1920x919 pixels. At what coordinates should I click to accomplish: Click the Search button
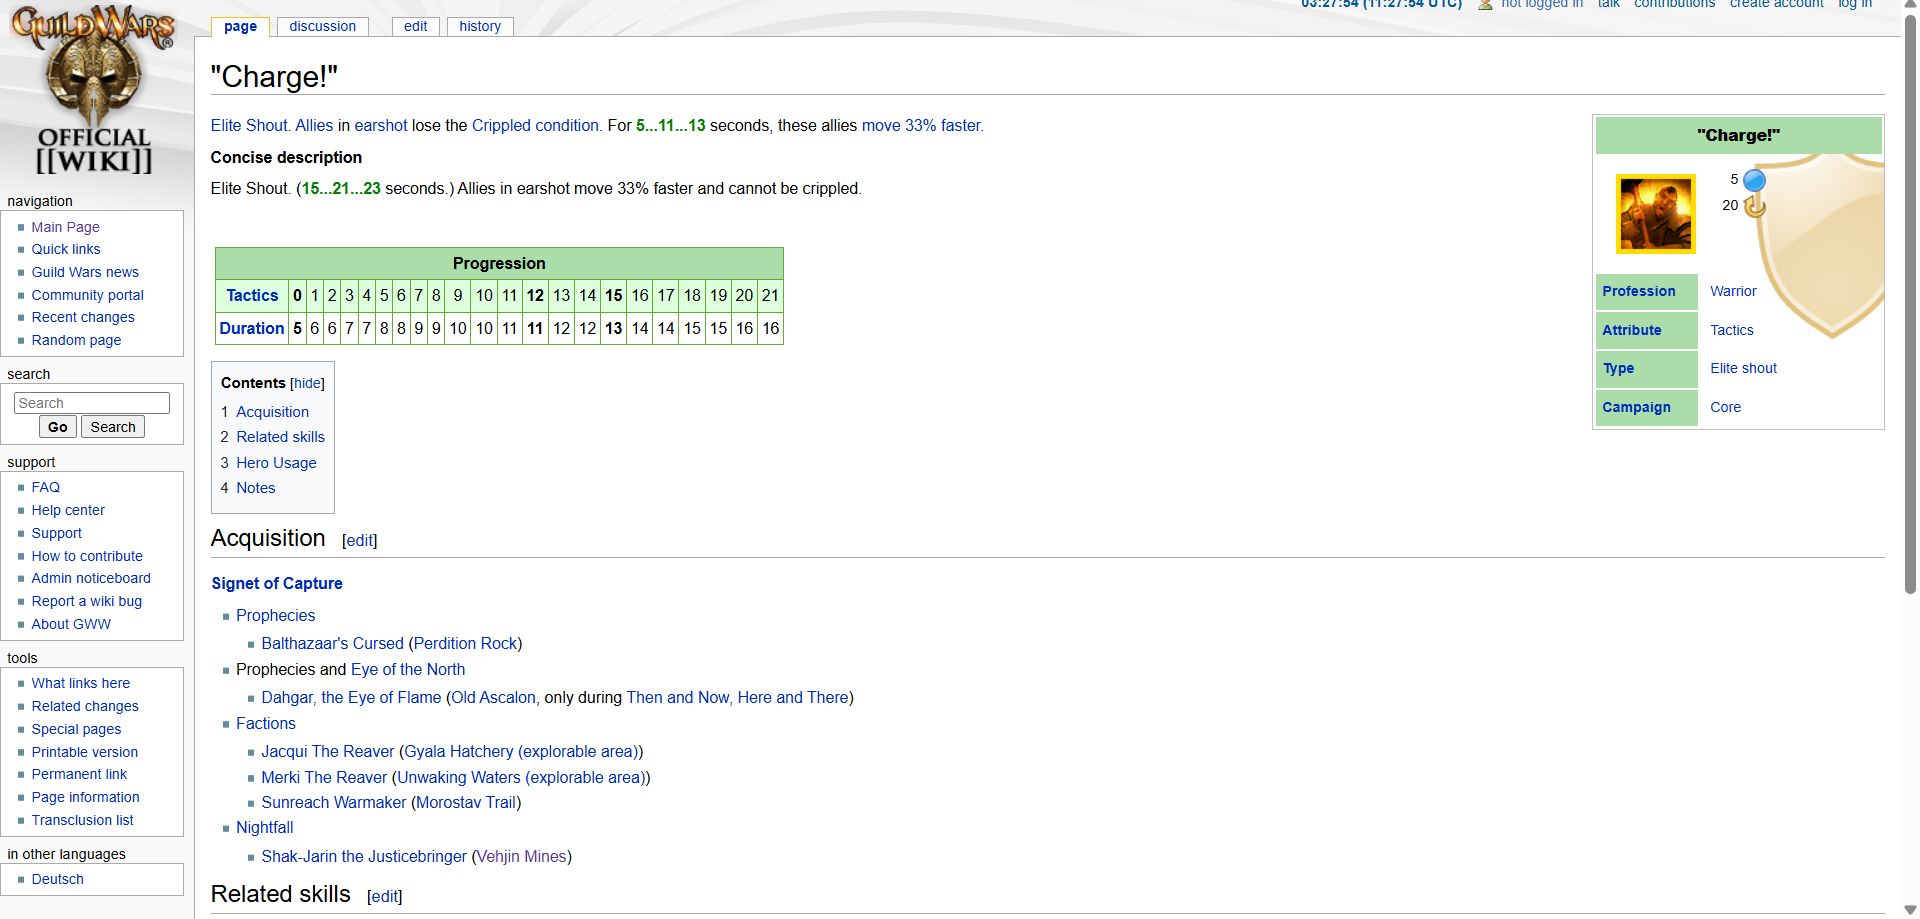pos(113,427)
